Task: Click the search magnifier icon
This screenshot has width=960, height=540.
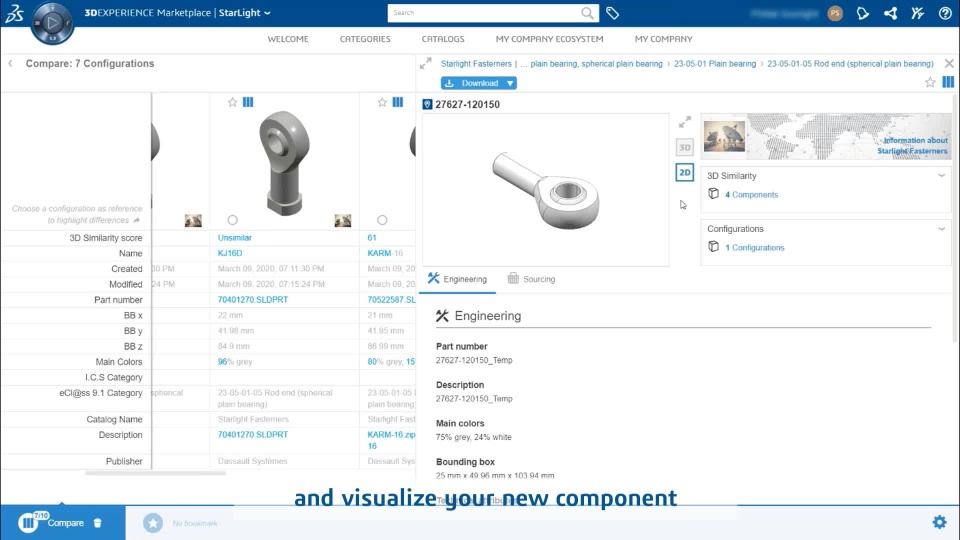Action: pos(587,13)
